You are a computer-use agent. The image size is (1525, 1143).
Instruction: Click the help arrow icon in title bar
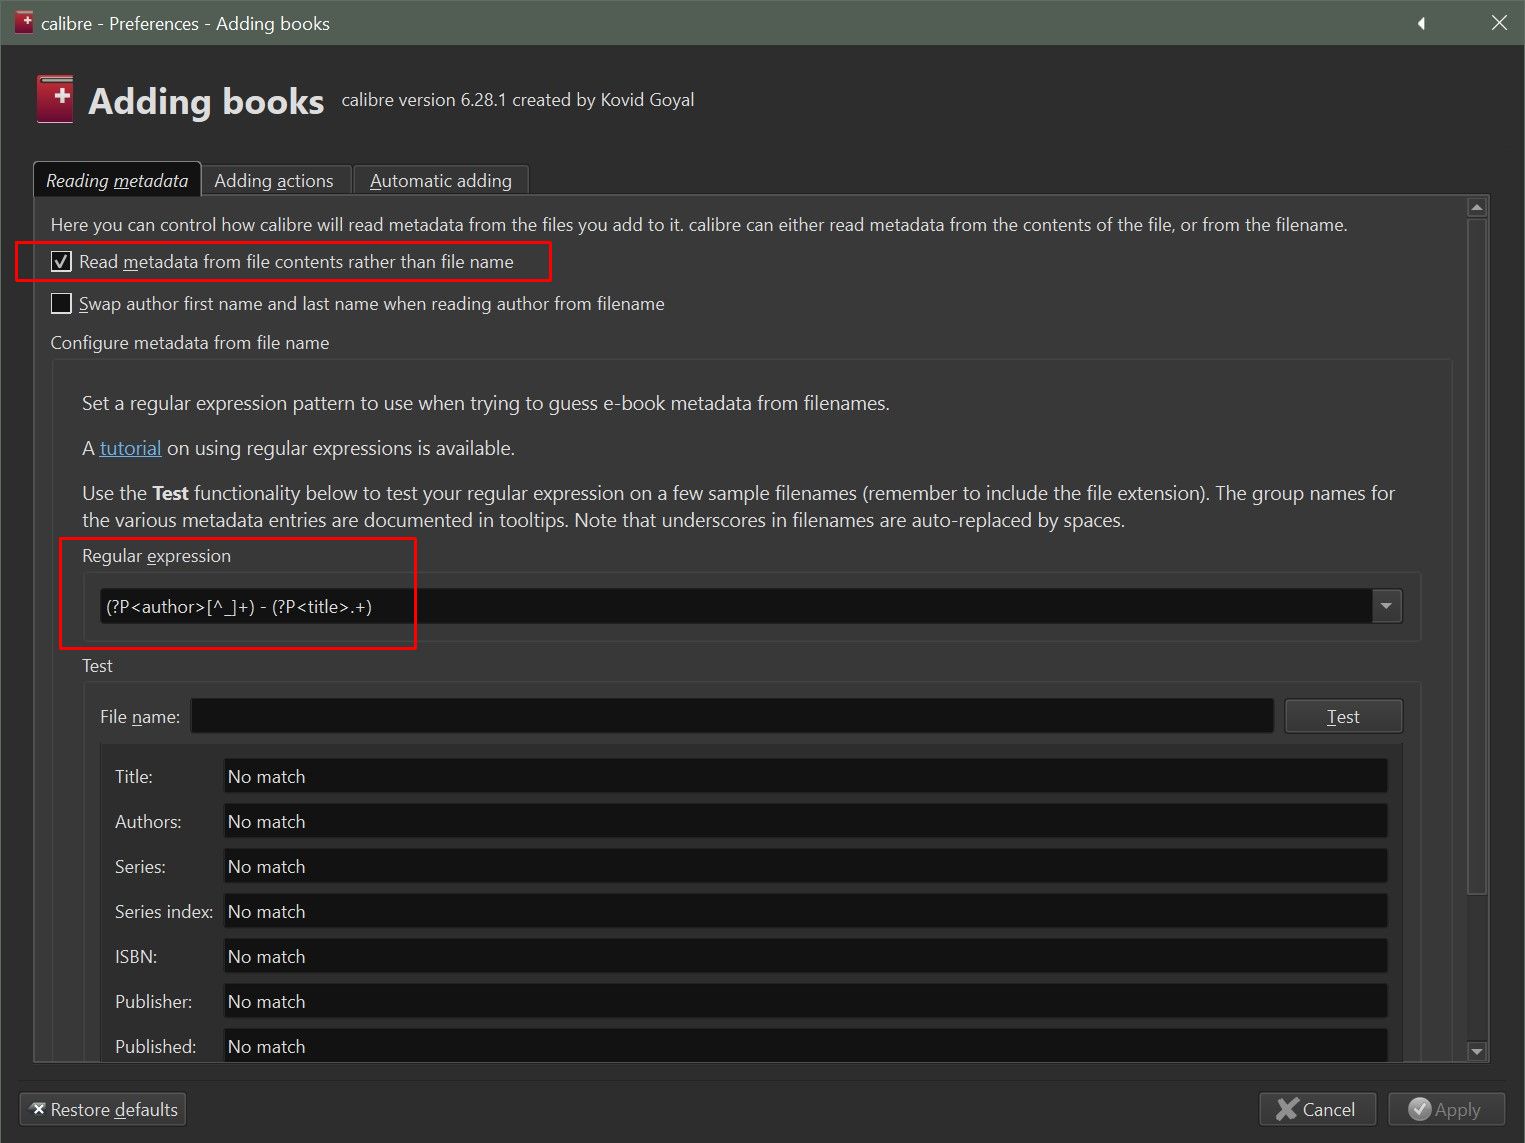(1421, 23)
